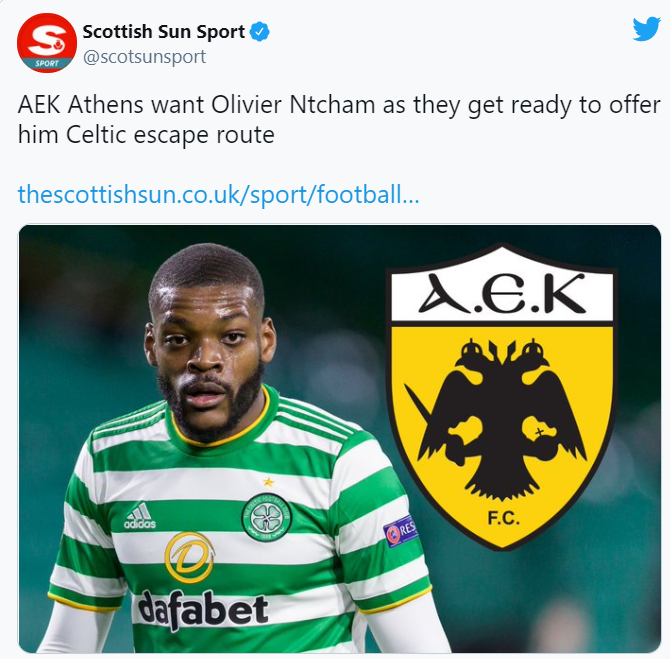The width and height of the screenshot is (670, 659).
Task: Click the gold star above Celtic badge
Action: (268, 482)
